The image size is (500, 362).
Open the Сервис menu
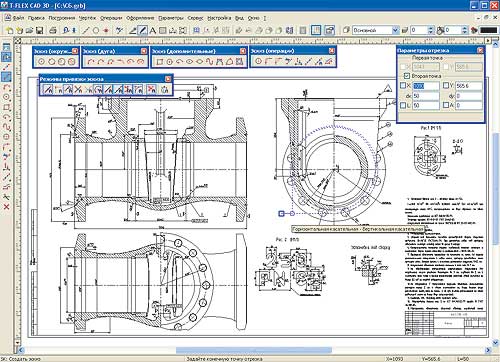195,18
